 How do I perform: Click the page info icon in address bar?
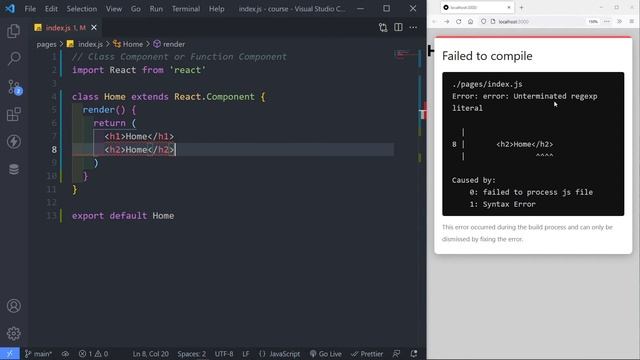click(493, 22)
